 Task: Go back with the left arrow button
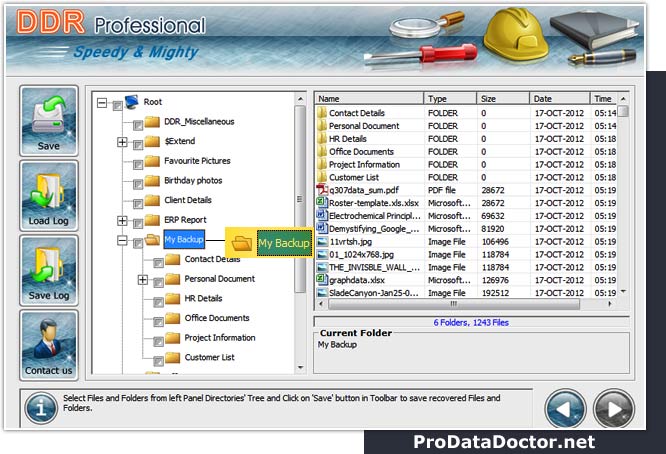[564, 409]
